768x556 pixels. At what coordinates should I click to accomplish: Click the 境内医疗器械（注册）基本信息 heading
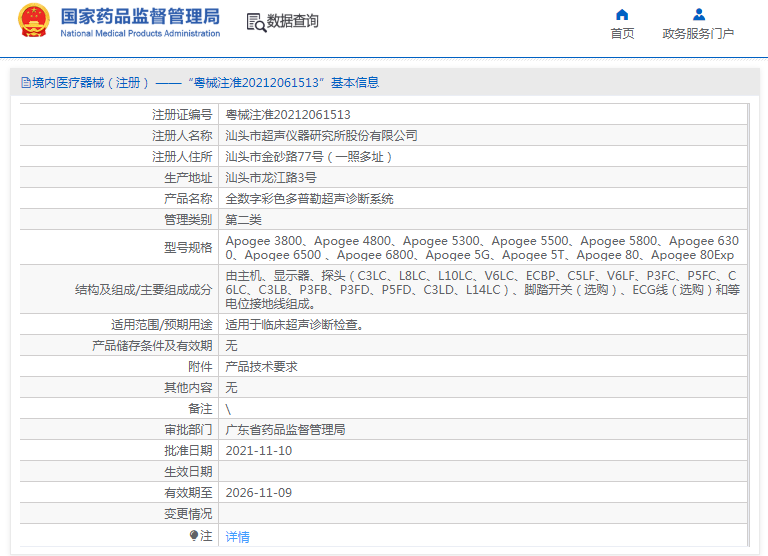coord(205,82)
